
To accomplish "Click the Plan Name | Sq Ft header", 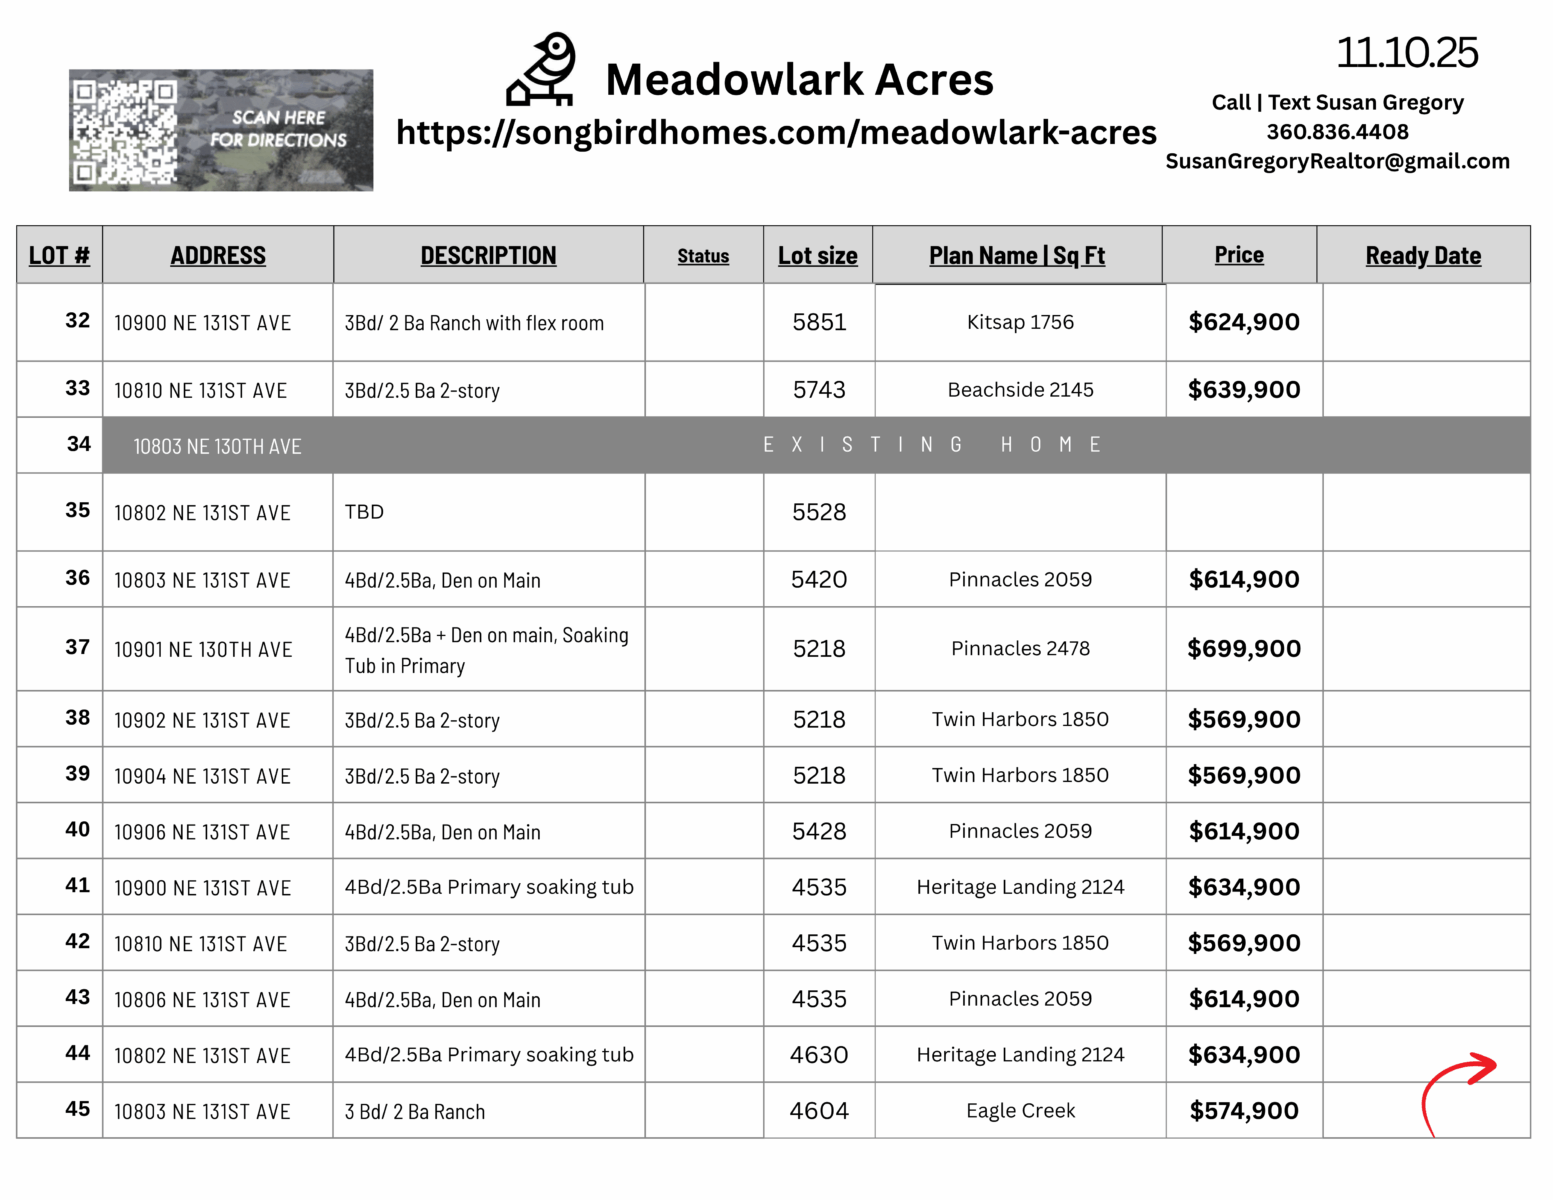I will point(1017,256).
